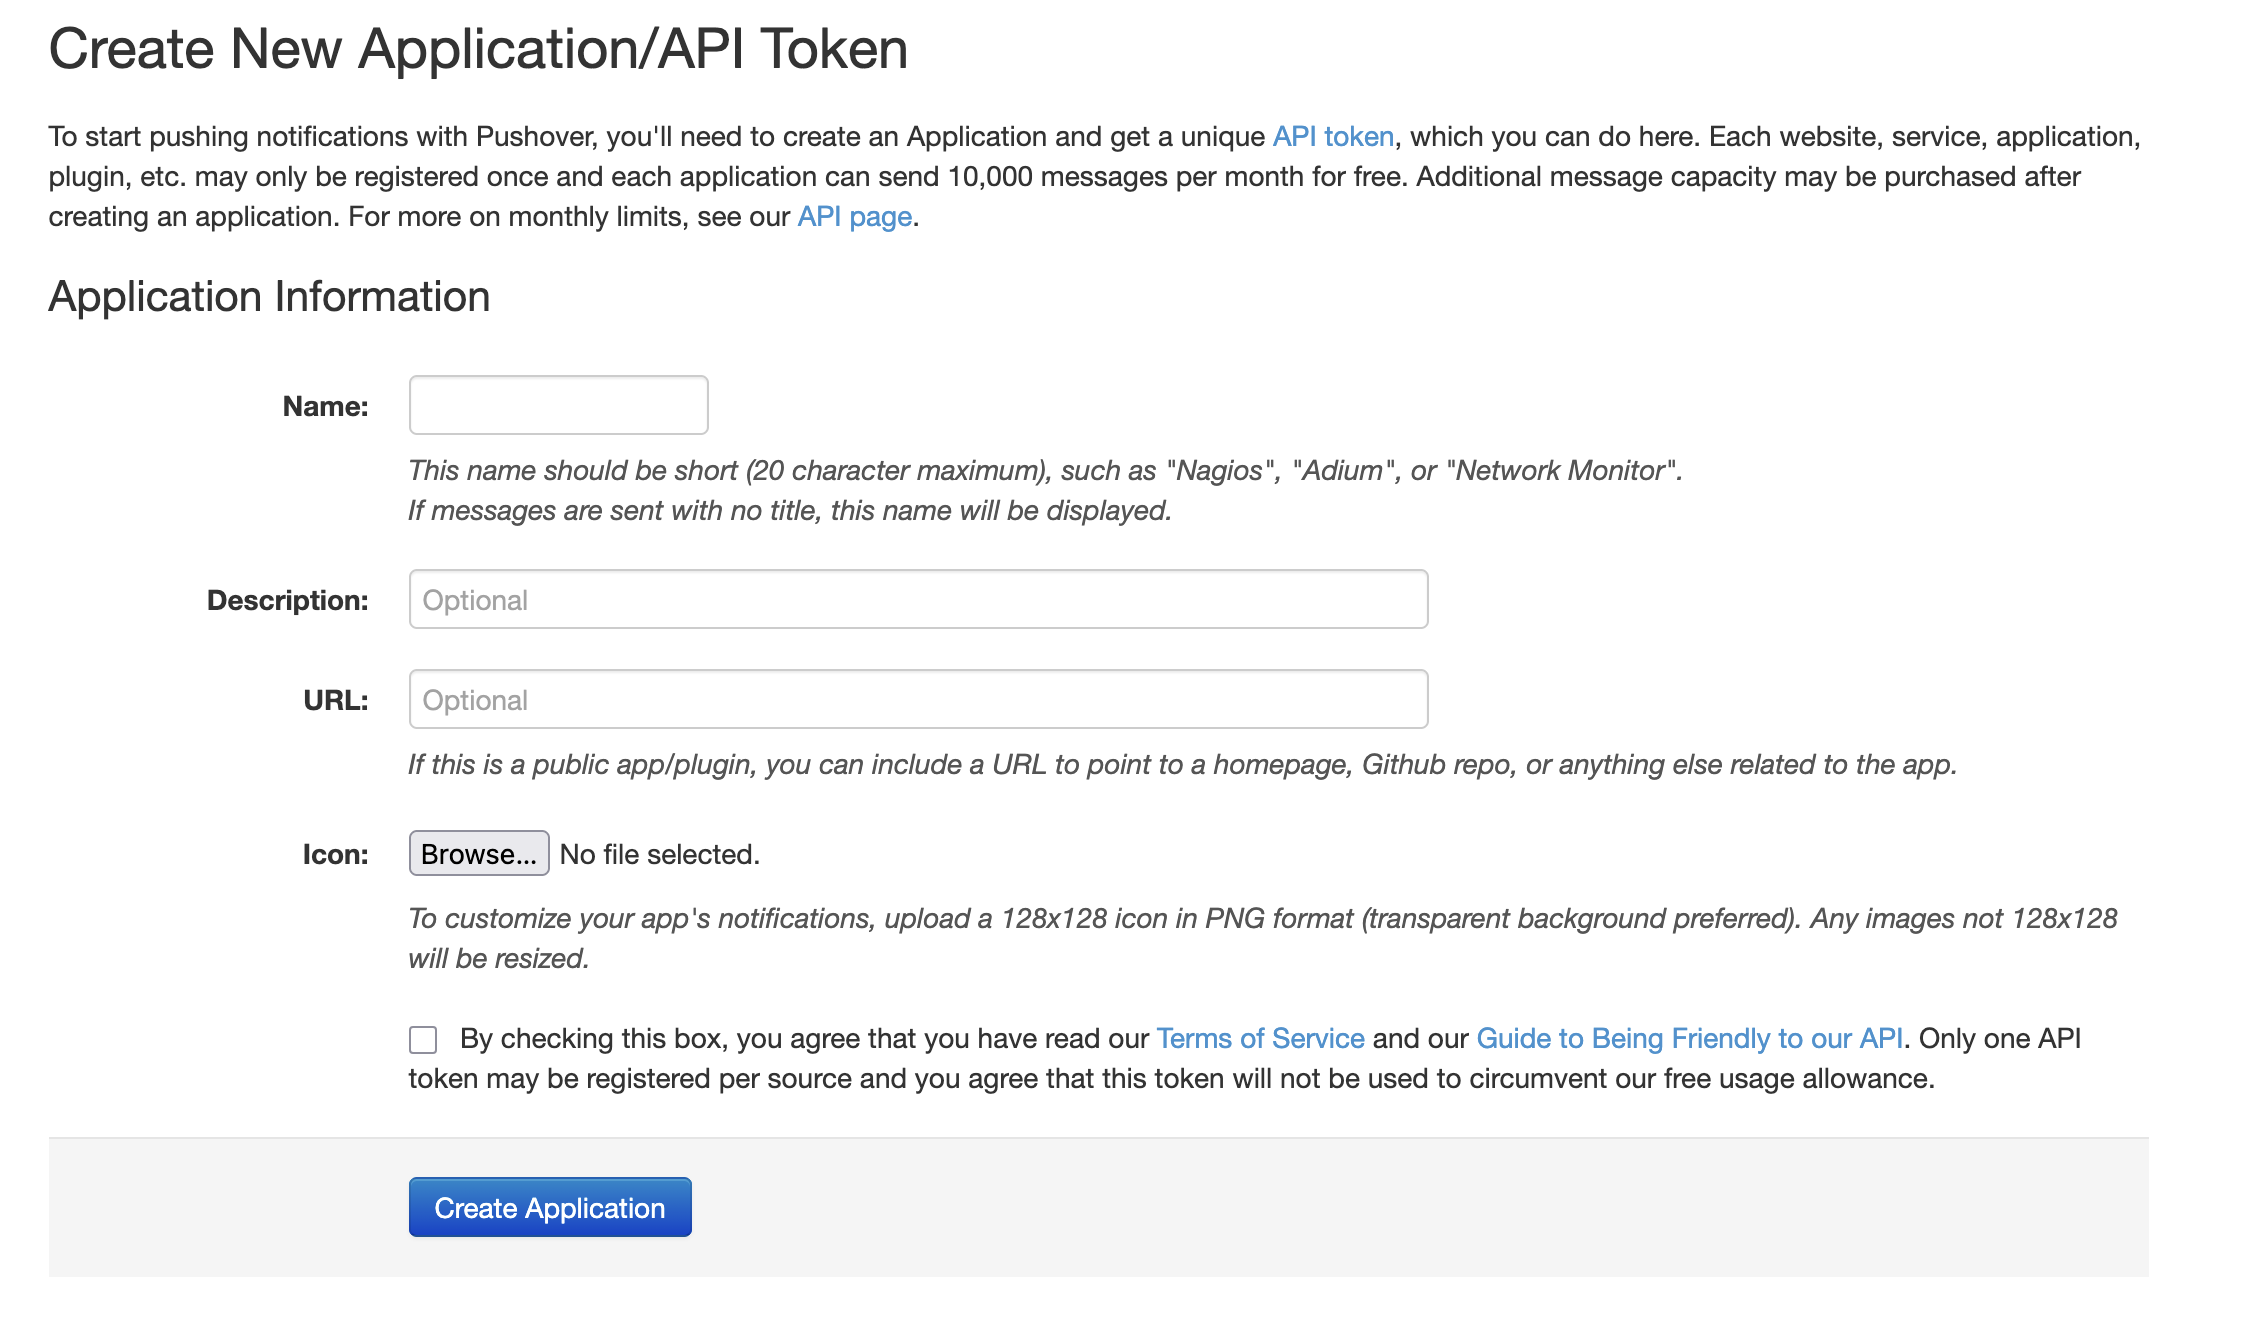Click the Application Information section heading
The image size is (2266, 1318).
tap(269, 296)
